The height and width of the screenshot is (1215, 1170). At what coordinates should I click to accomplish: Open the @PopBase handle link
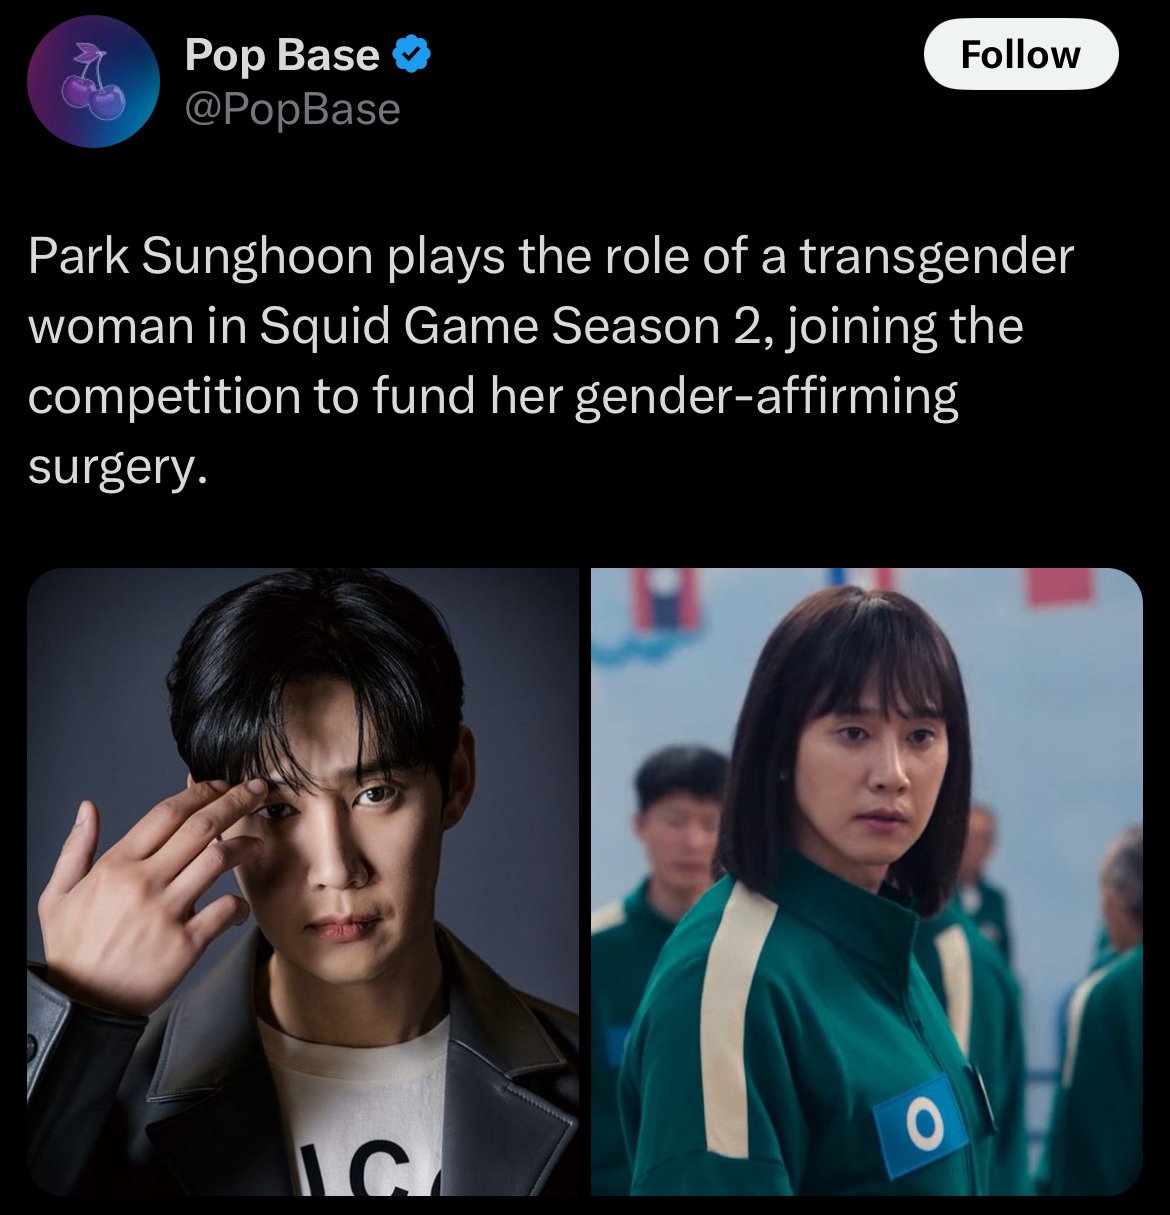292,109
